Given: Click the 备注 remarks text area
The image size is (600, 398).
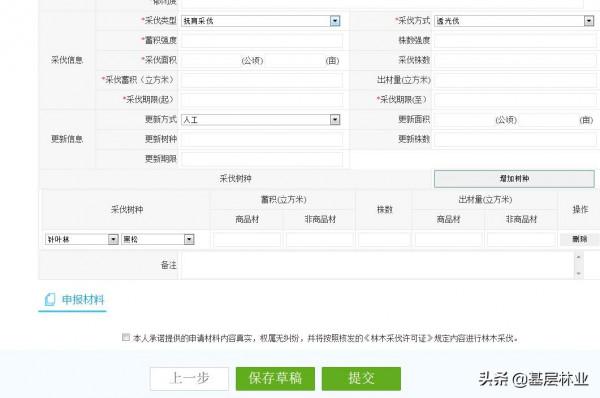Looking at the screenshot, I should click(378, 265).
